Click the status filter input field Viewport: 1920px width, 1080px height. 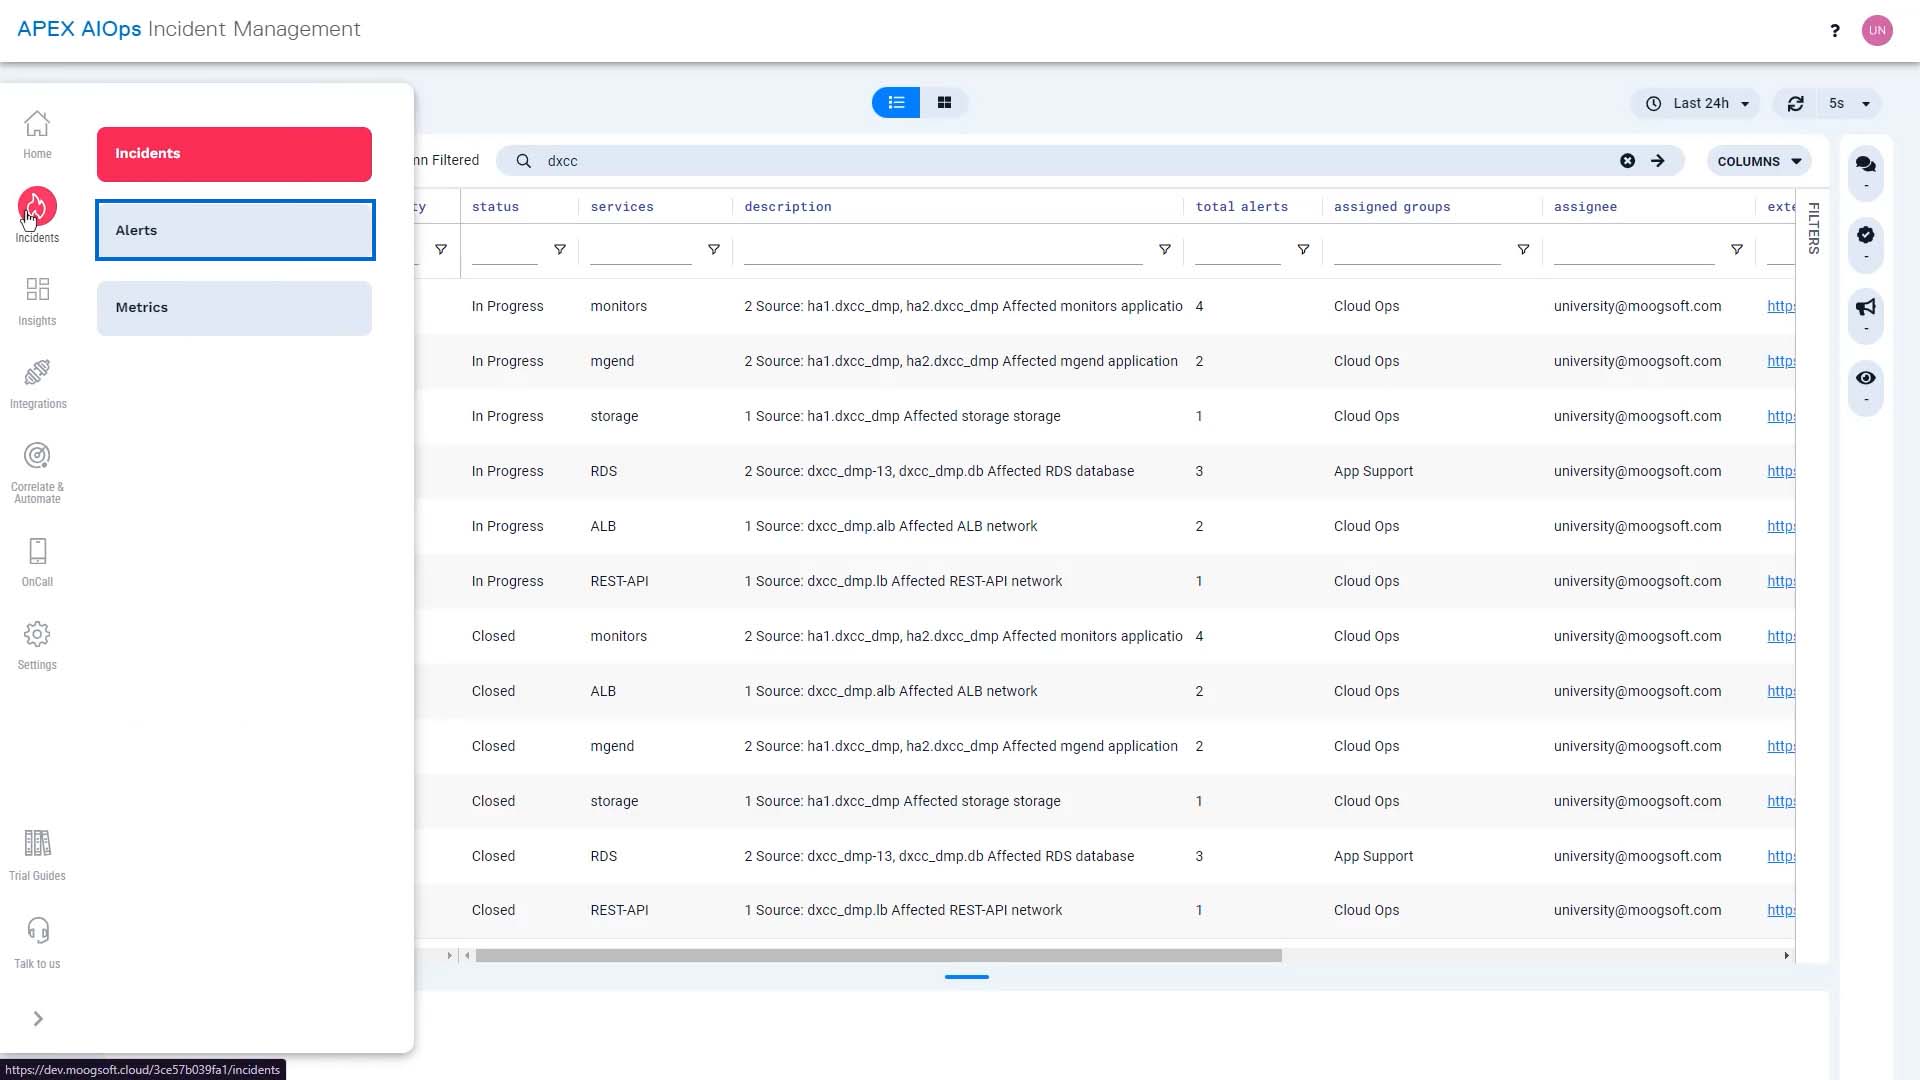tap(505, 250)
